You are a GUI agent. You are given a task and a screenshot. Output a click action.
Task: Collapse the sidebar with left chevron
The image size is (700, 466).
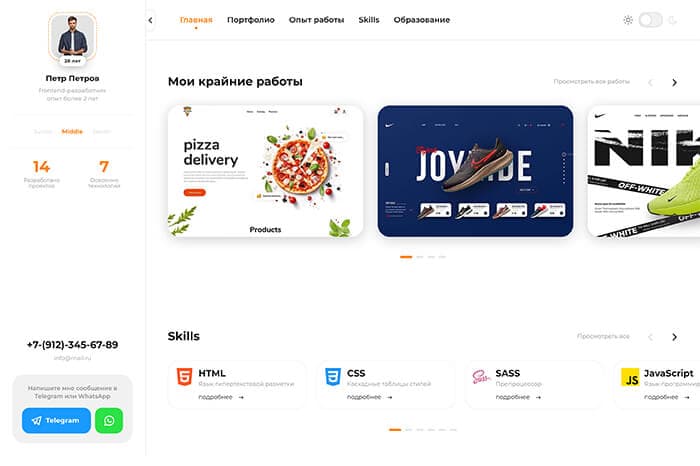pyautogui.click(x=150, y=20)
